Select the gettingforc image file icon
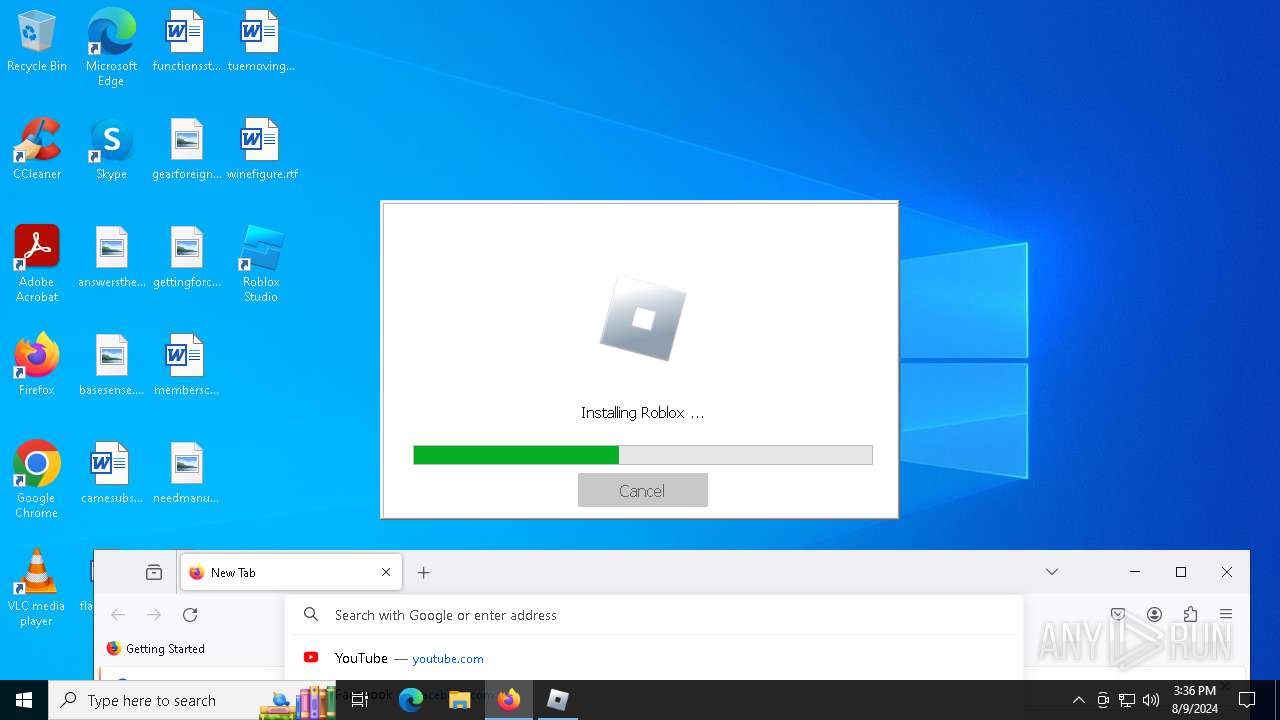 tap(186, 258)
